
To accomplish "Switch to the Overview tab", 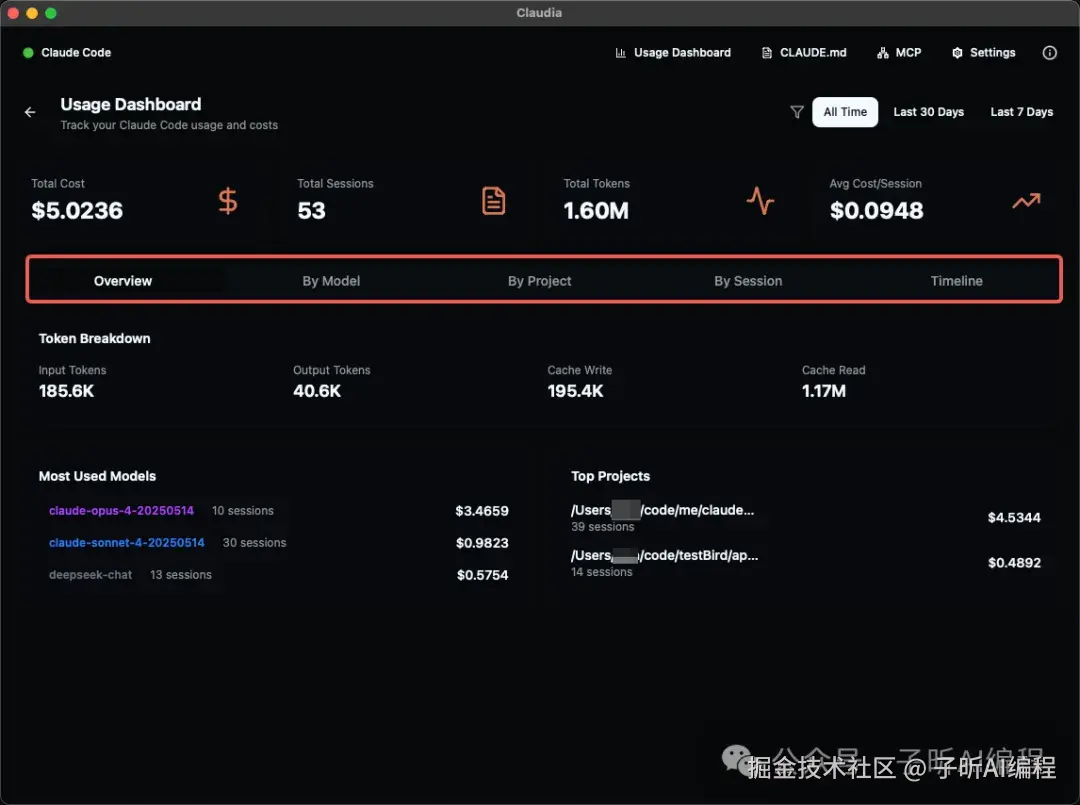I will pyautogui.click(x=123, y=281).
